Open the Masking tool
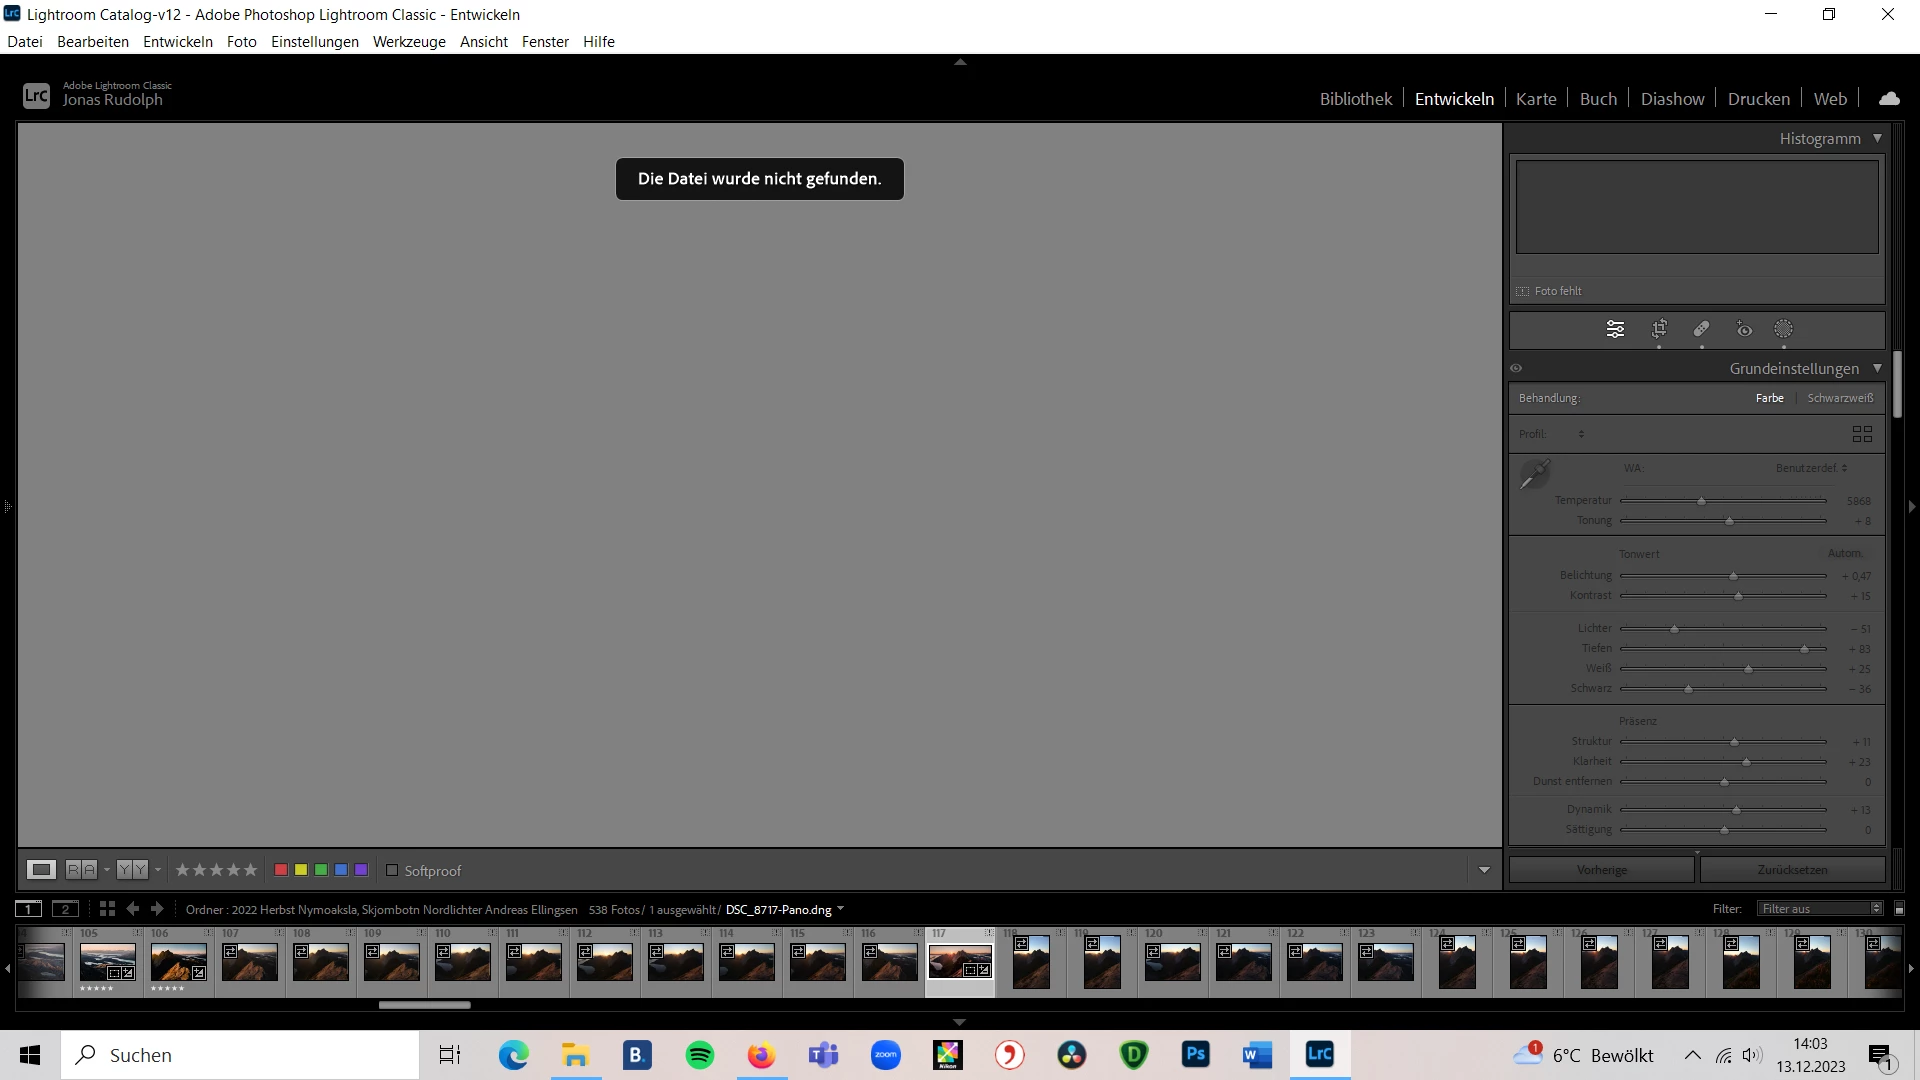1920x1080 pixels. point(1783,329)
